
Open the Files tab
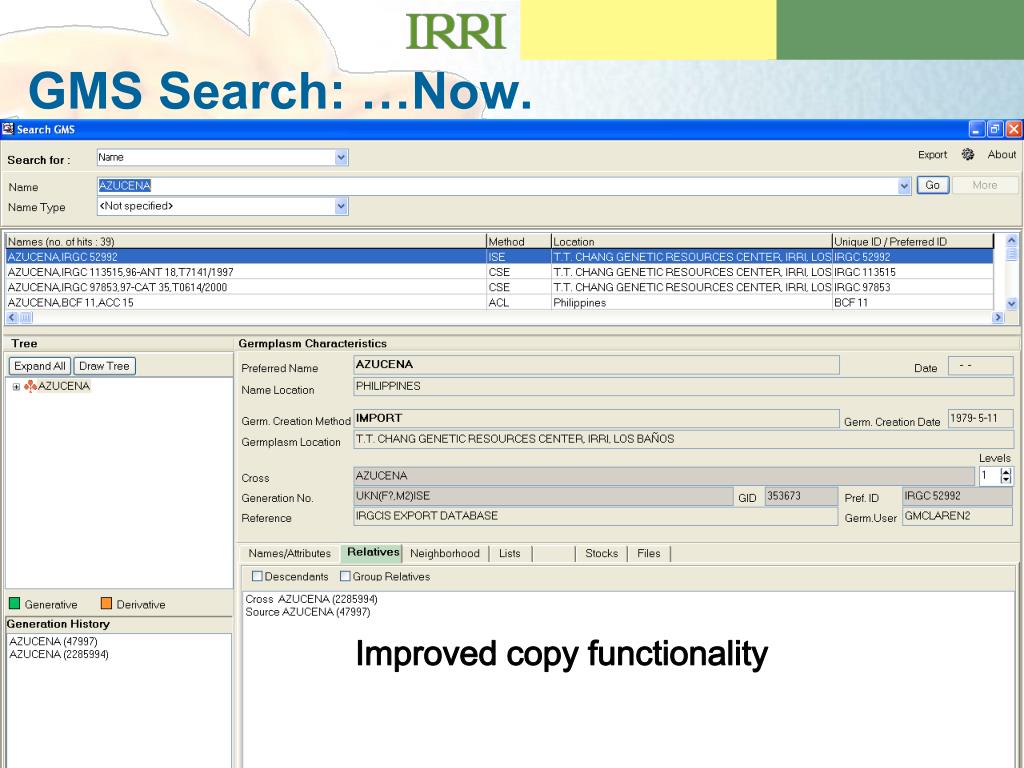click(648, 553)
